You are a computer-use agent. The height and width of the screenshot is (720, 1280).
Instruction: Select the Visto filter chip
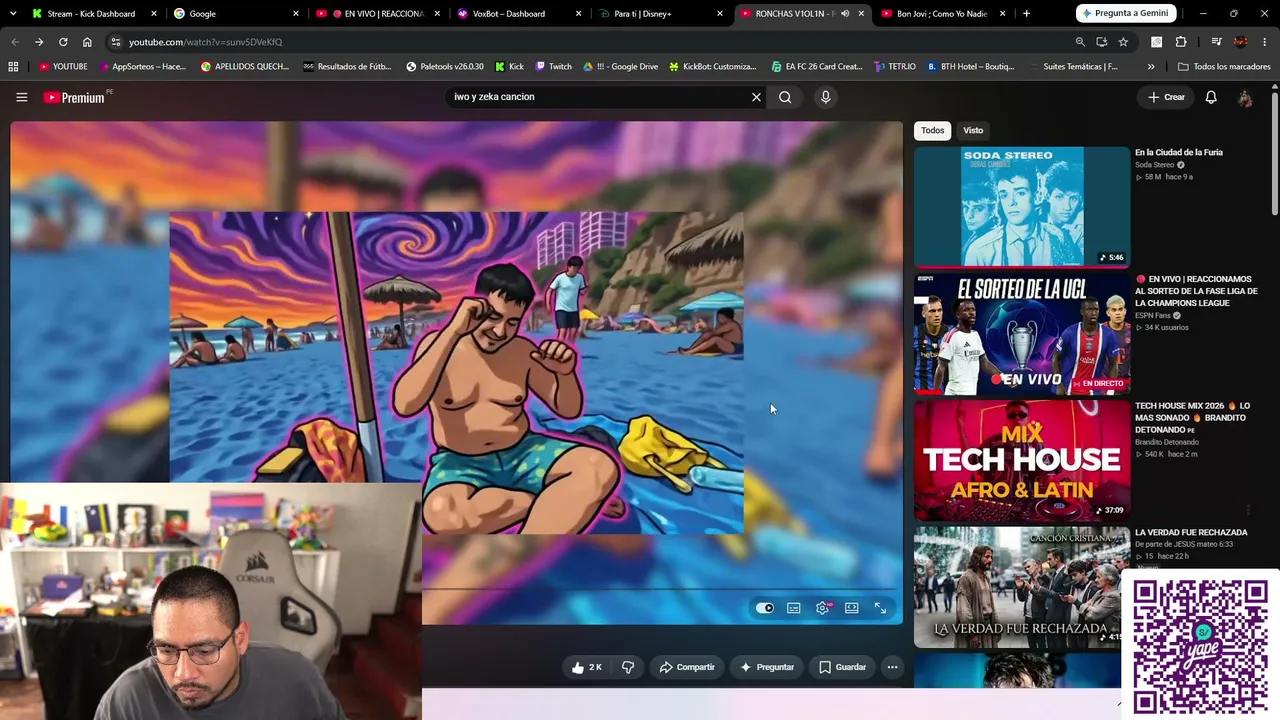973,130
